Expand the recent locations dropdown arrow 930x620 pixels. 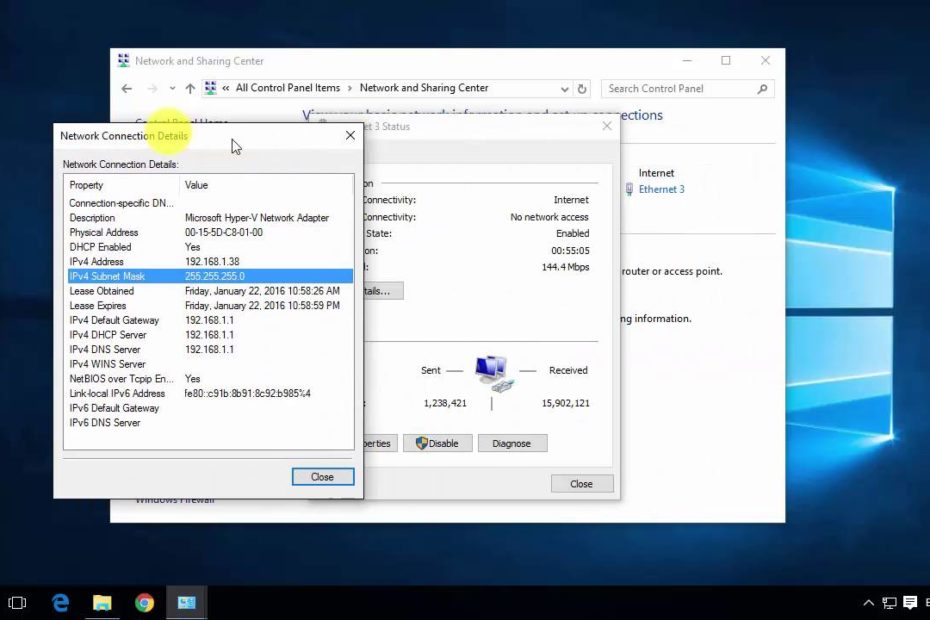172,89
